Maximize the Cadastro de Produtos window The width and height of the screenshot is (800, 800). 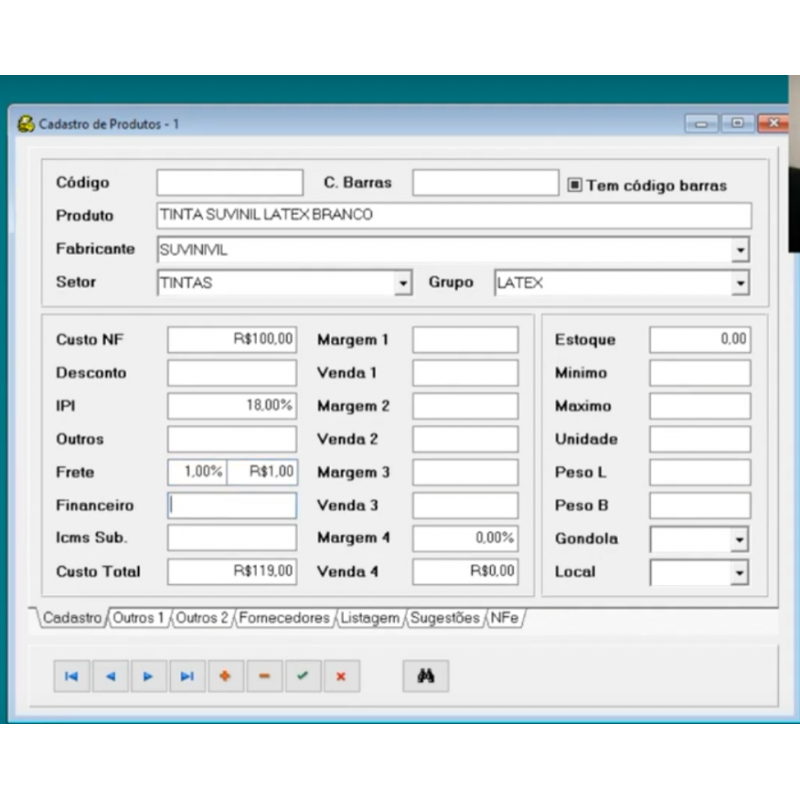[737, 123]
